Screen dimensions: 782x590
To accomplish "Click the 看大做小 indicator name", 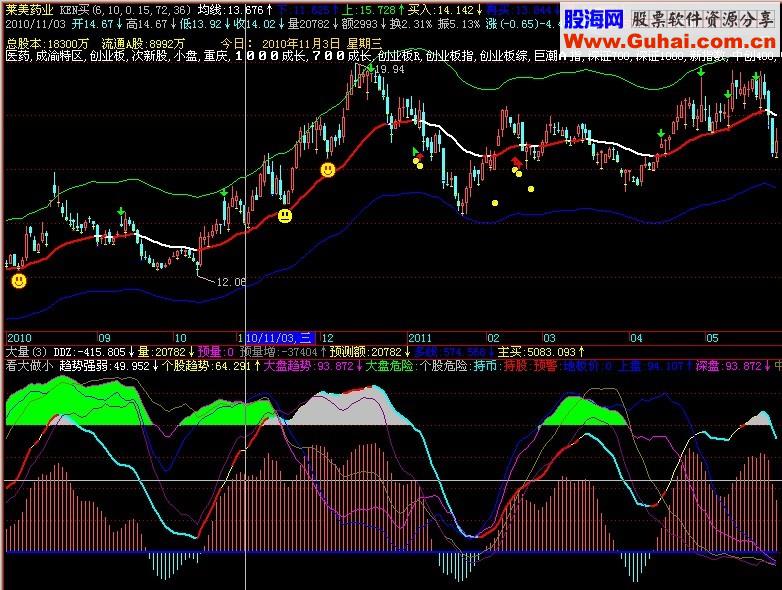I will point(29,366).
